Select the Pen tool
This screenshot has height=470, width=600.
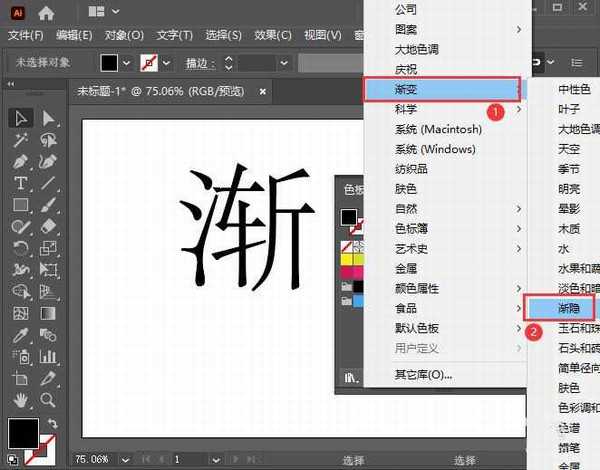pos(20,161)
